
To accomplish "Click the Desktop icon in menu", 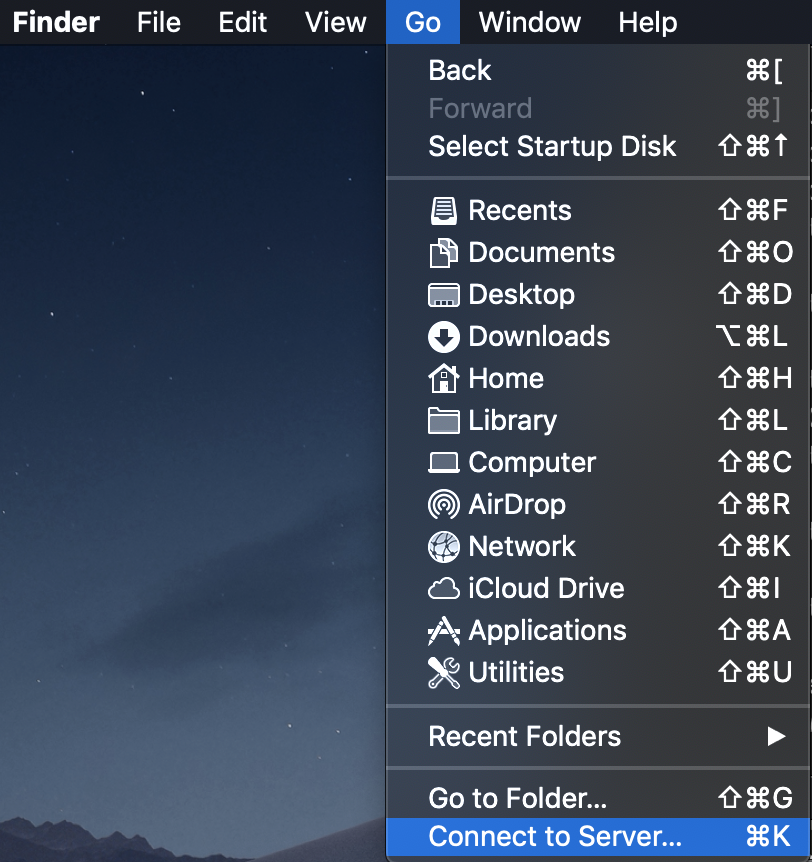I will click(443, 295).
